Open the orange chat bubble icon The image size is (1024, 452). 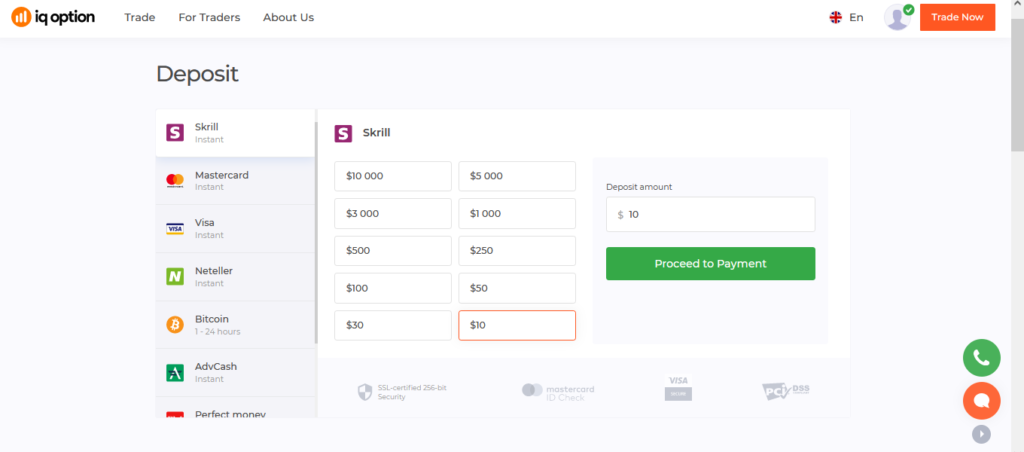pyautogui.click(x=981, y=400)
